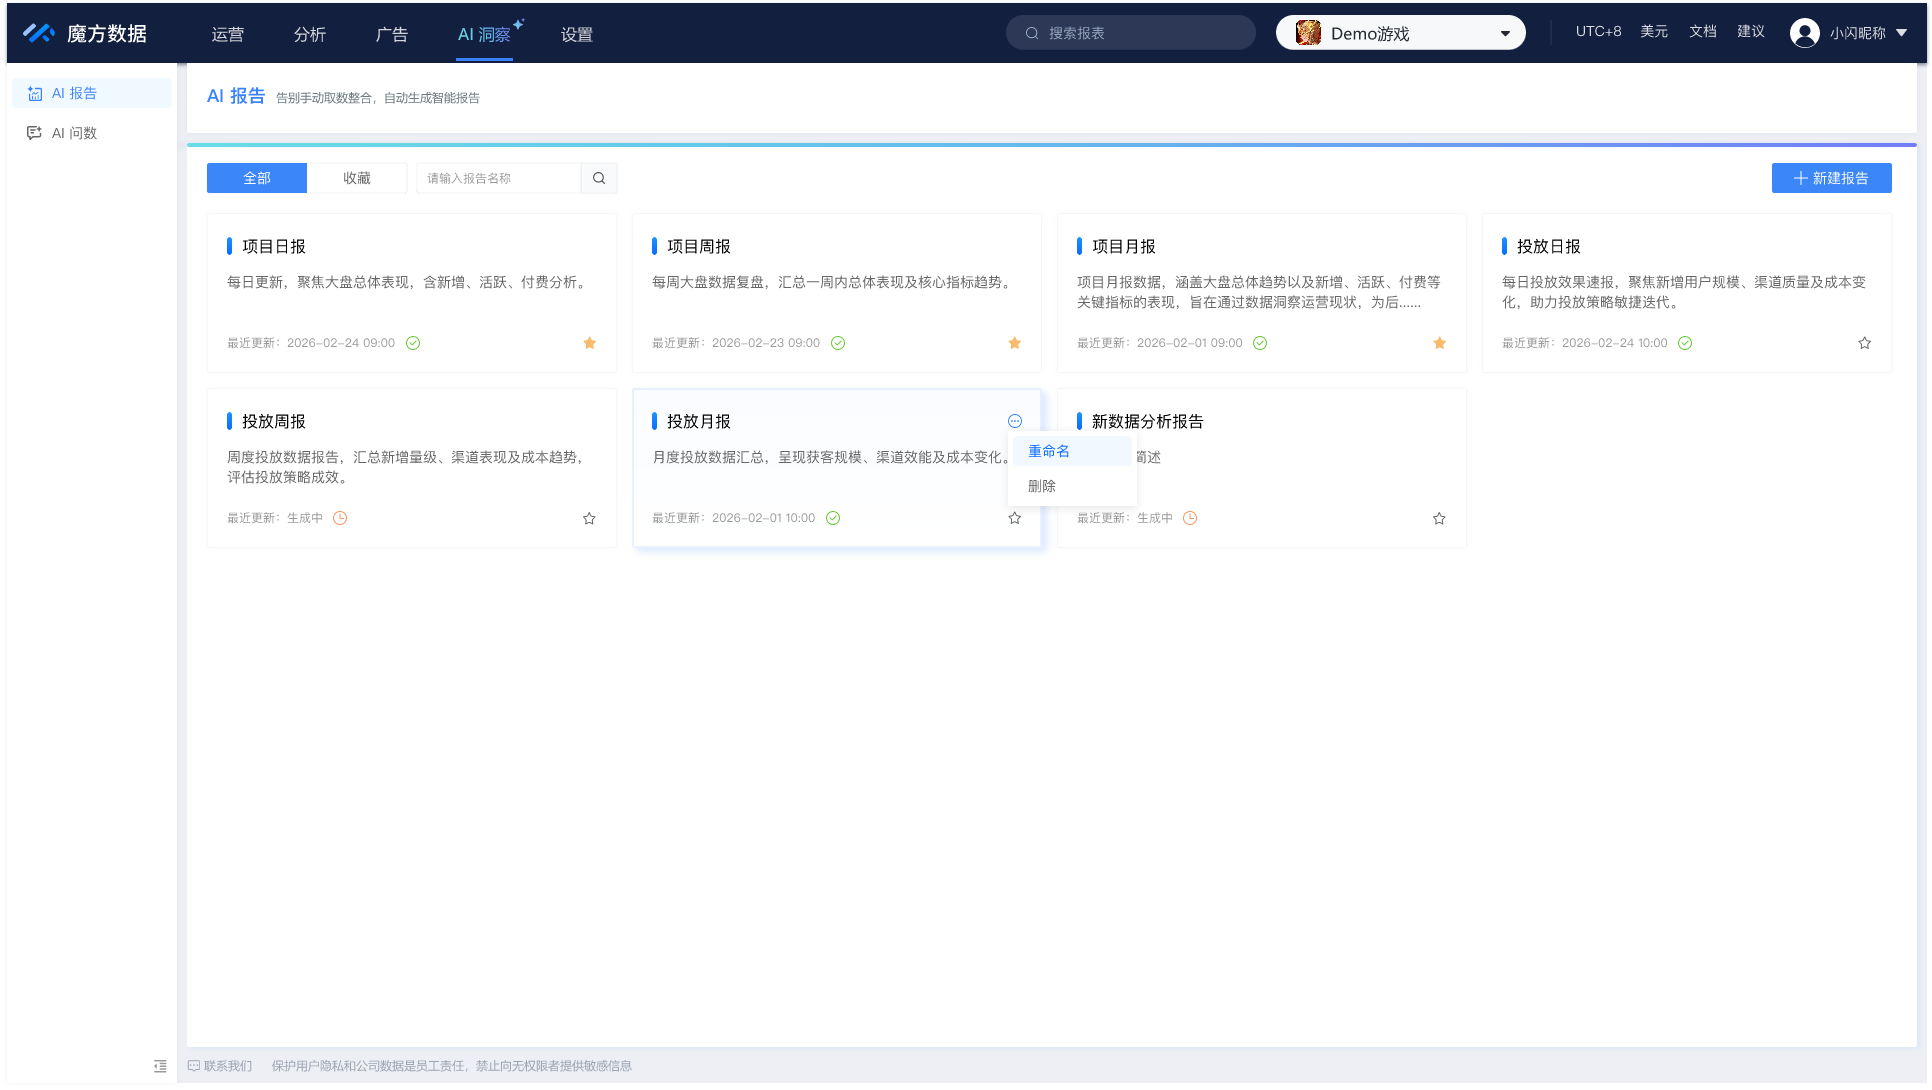
Task: Click the generating clock icon on 投放周报
Action: pos(340,518)
